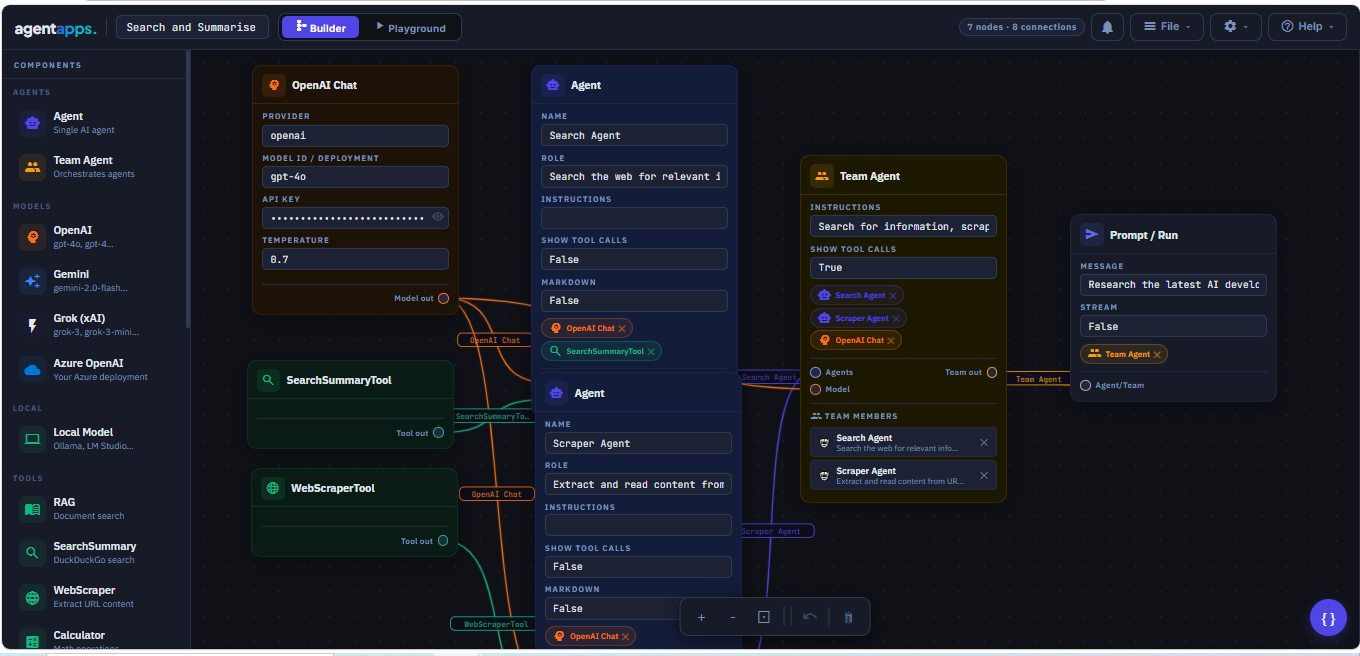Remove Scraper Agent tag from Team Agent
Screen dimensions: 1360x656
896,318
